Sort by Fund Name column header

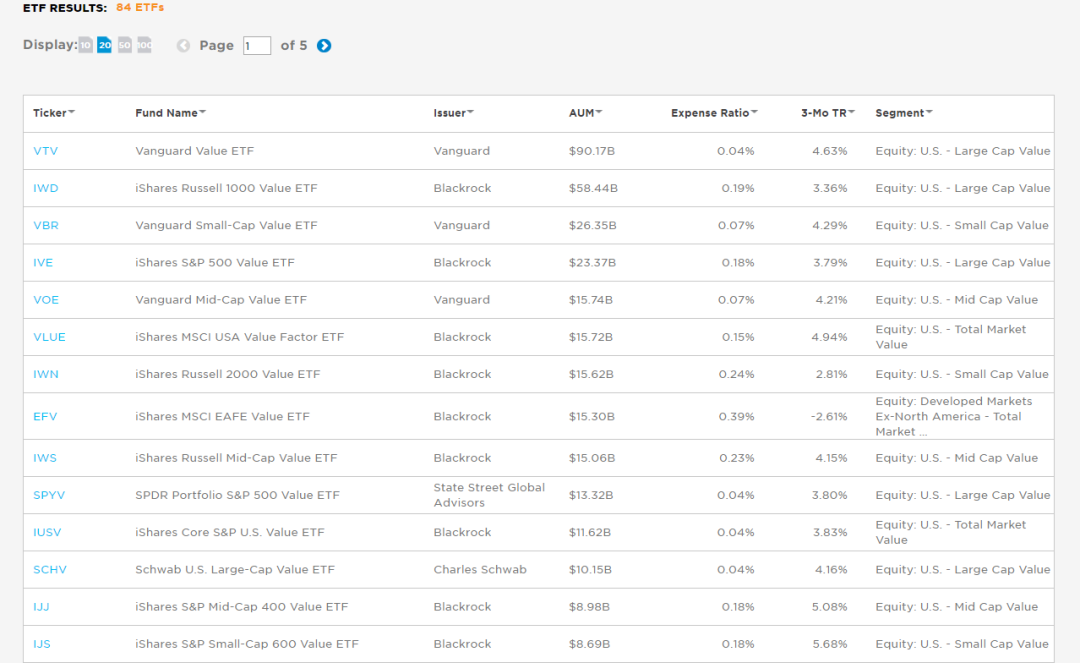pos(171,113)
